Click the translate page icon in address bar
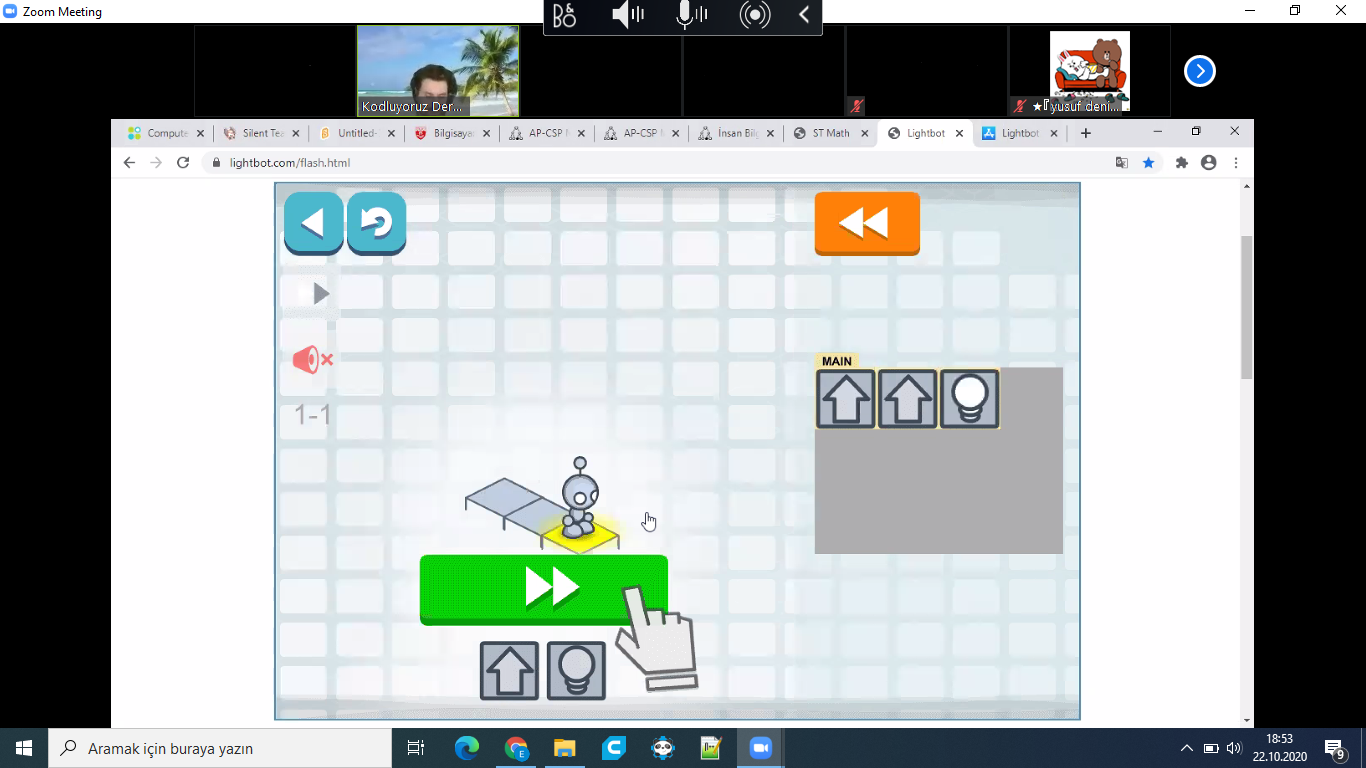The width and height of the screenshot is (1366, 768). (x=1122, y=162)
